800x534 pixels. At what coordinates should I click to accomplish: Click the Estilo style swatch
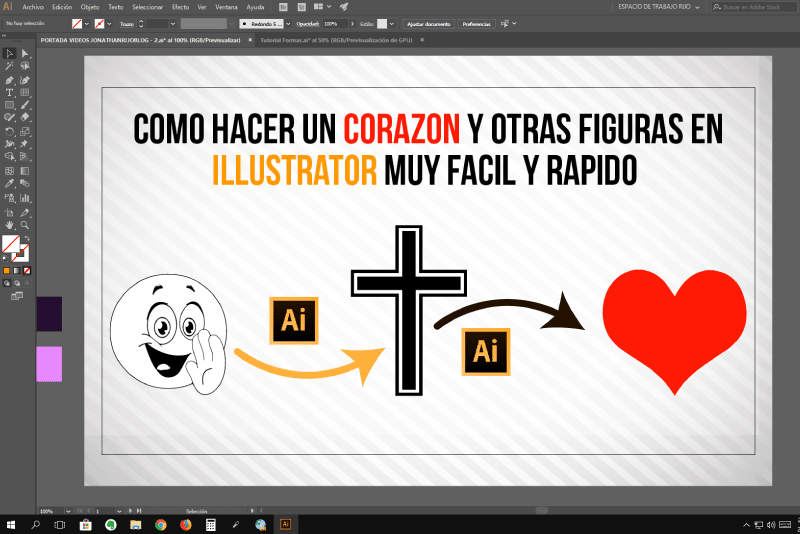coord(382,24)
